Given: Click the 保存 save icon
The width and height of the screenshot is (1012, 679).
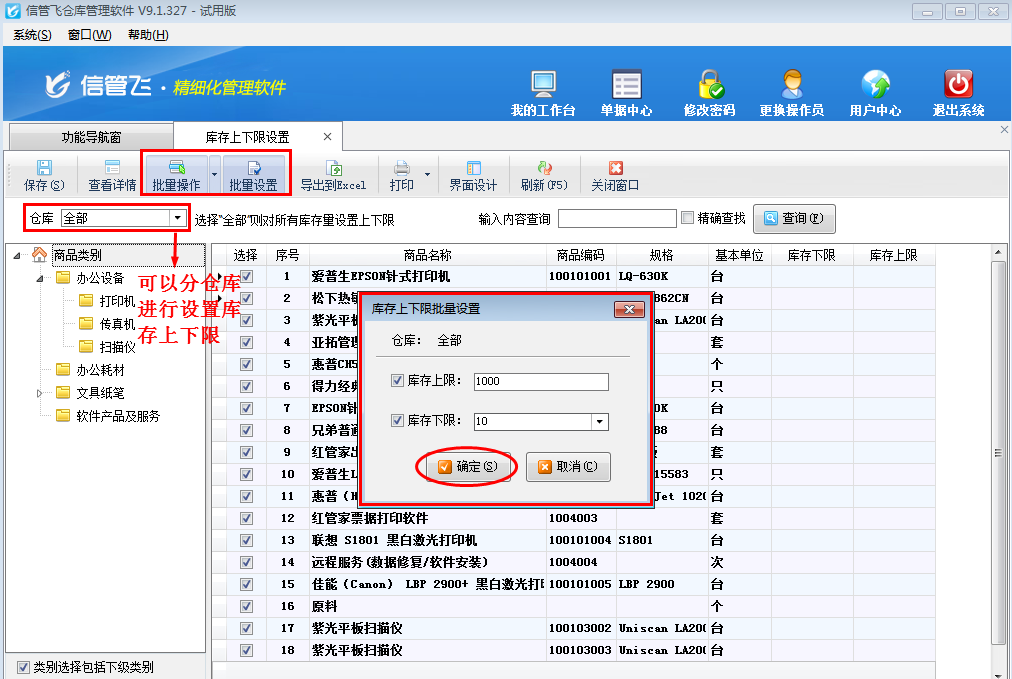Looking at the screenshot, I should [43, 173].
